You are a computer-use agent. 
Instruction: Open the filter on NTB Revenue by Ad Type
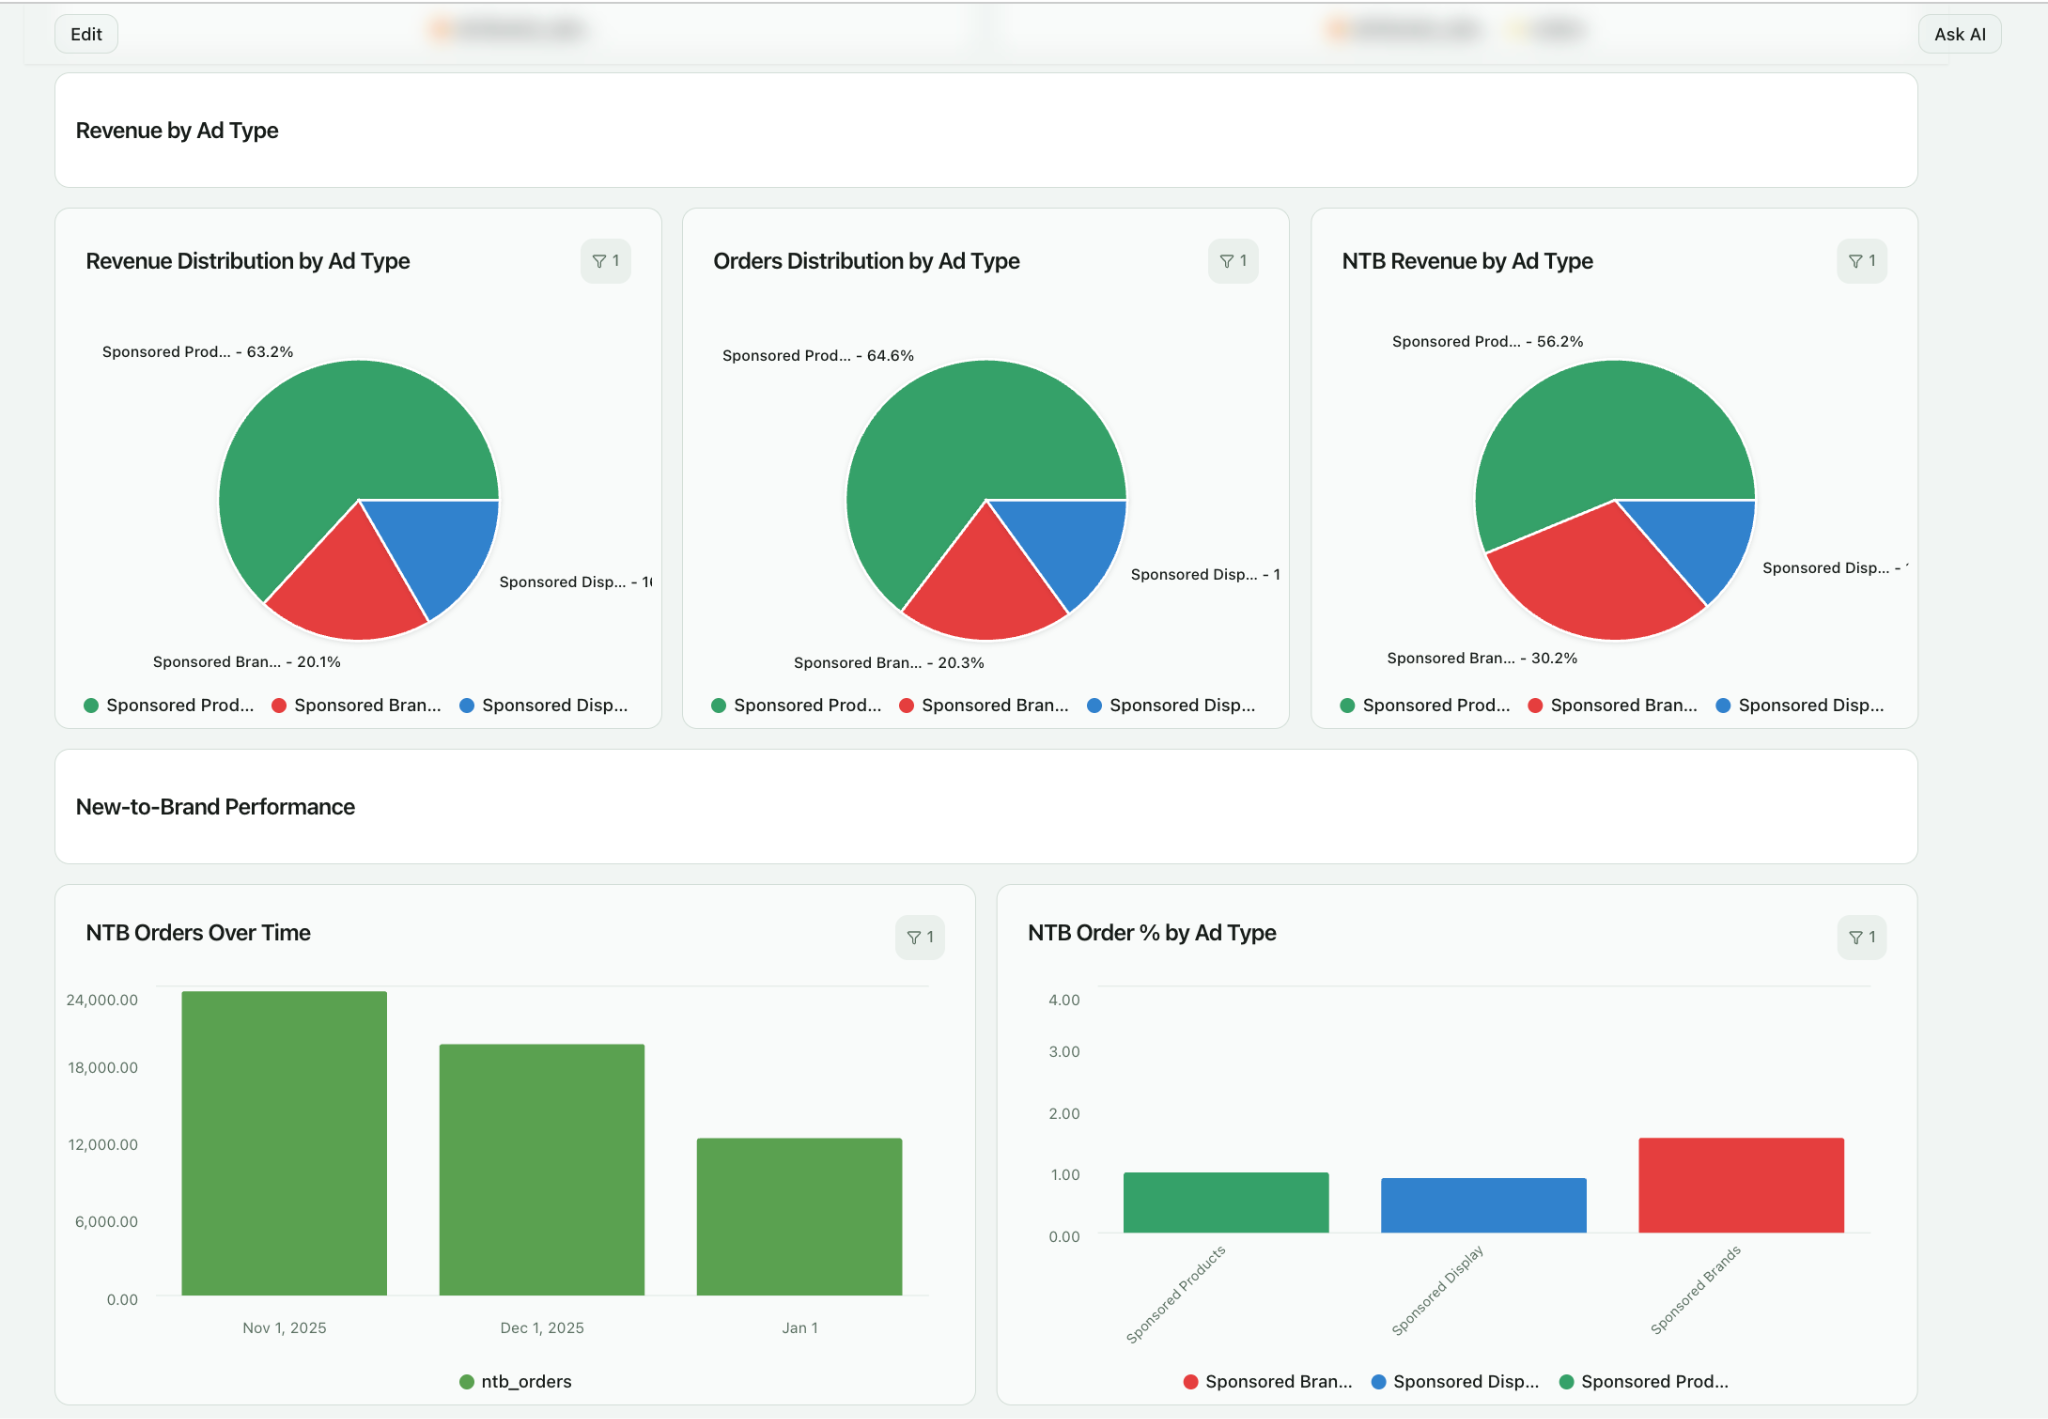point(1861,261)
